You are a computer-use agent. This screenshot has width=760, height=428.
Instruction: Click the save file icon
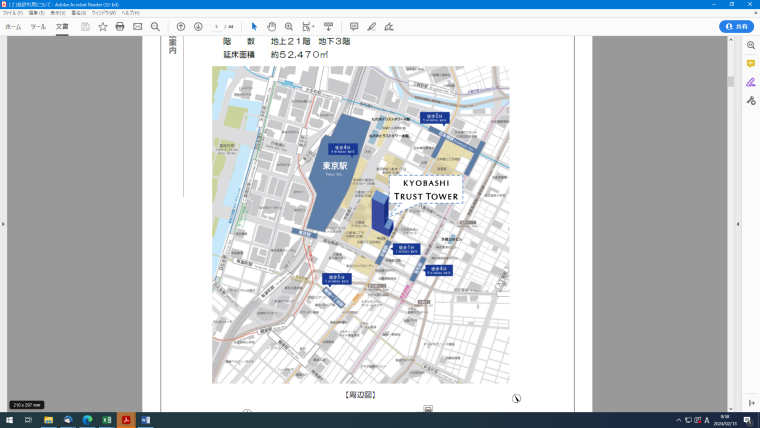coord(85,27)
